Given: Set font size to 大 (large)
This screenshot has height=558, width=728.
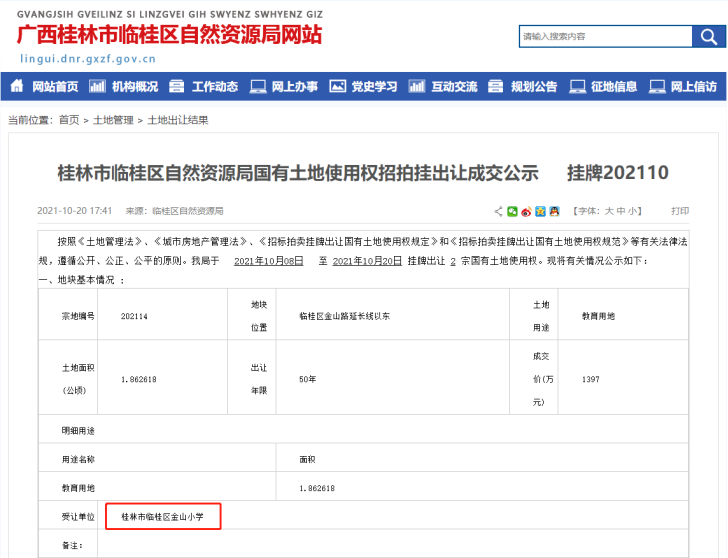Looking at the screenshot, I should (x=608, y=212).
